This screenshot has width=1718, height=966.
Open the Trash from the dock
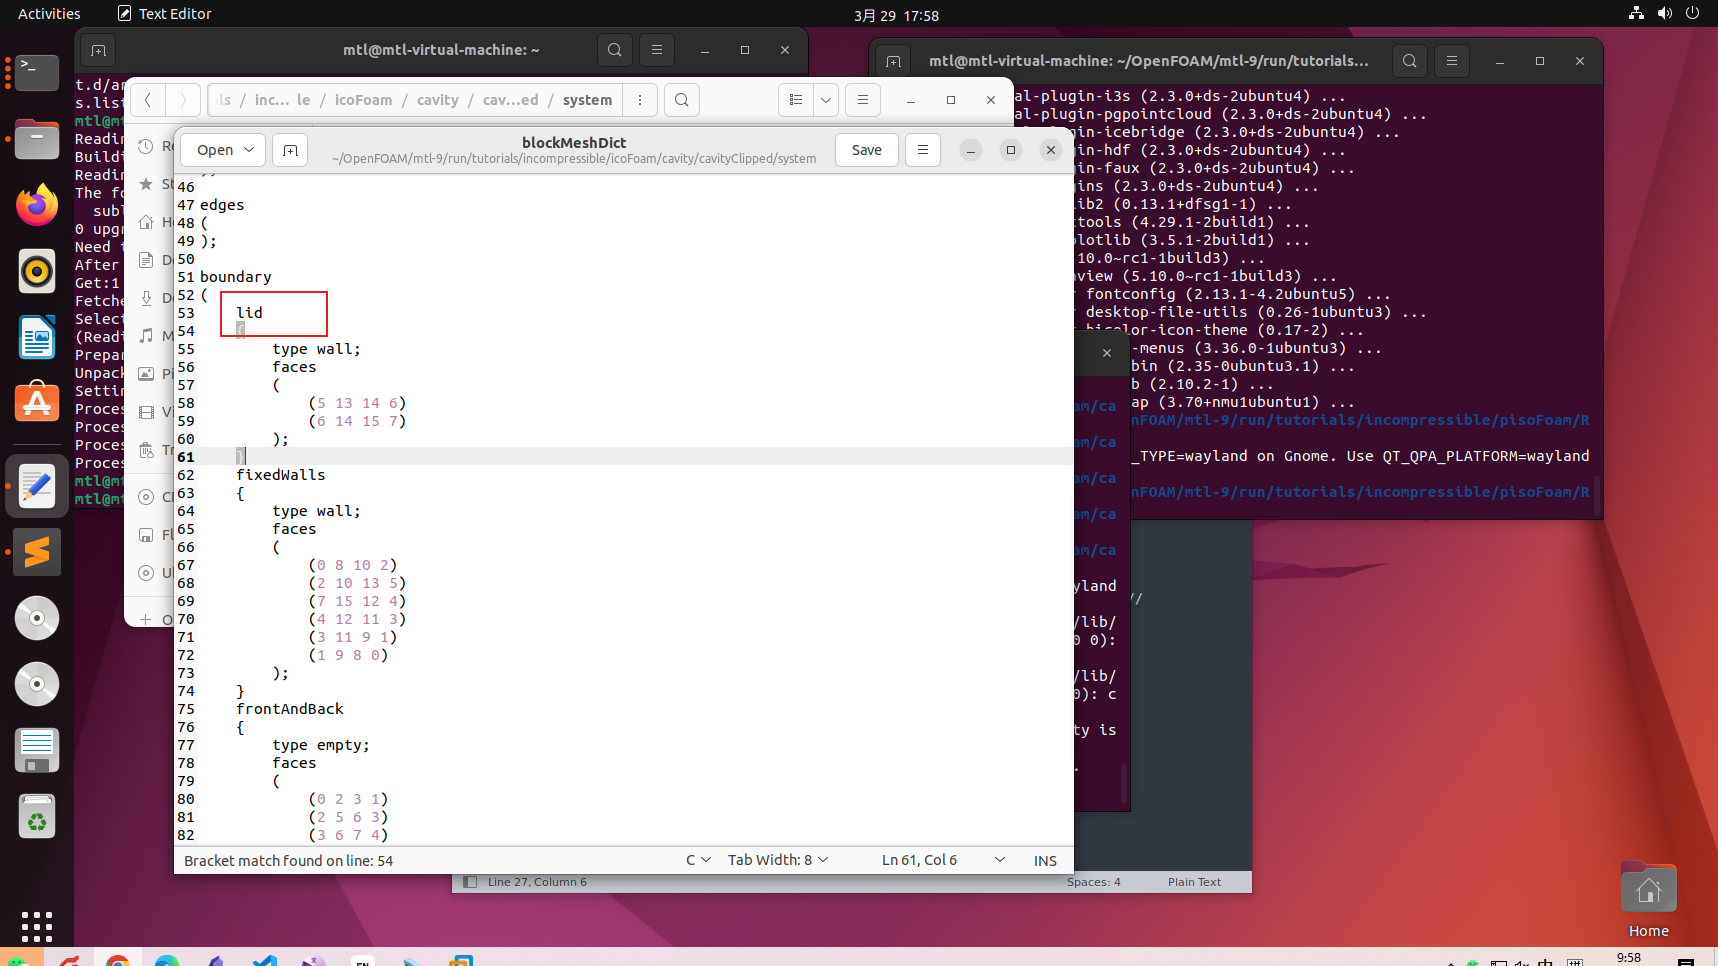[x=37, y=817]
